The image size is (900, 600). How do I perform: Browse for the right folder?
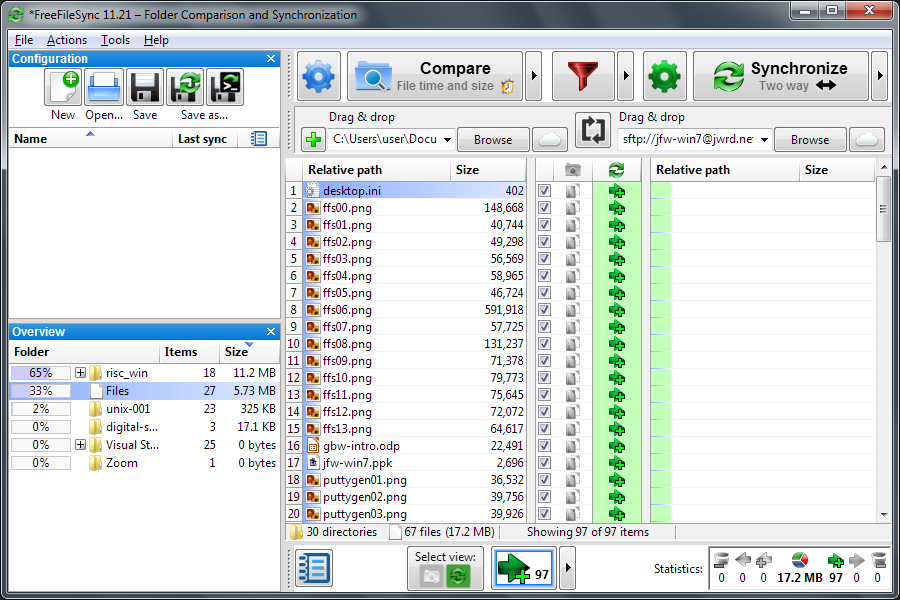810,140
